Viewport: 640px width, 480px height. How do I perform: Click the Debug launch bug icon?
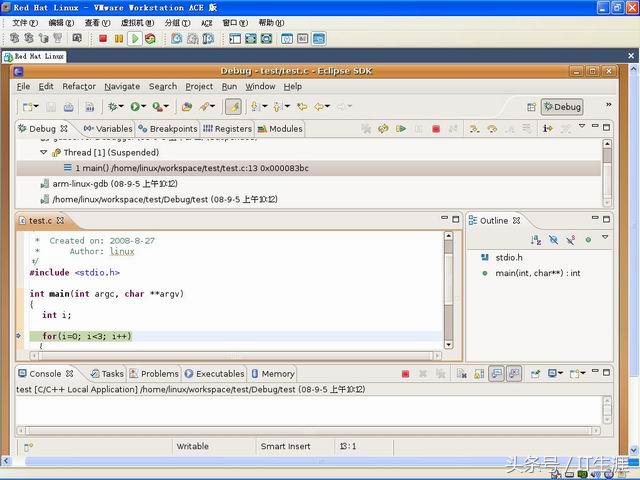(112, 107)
